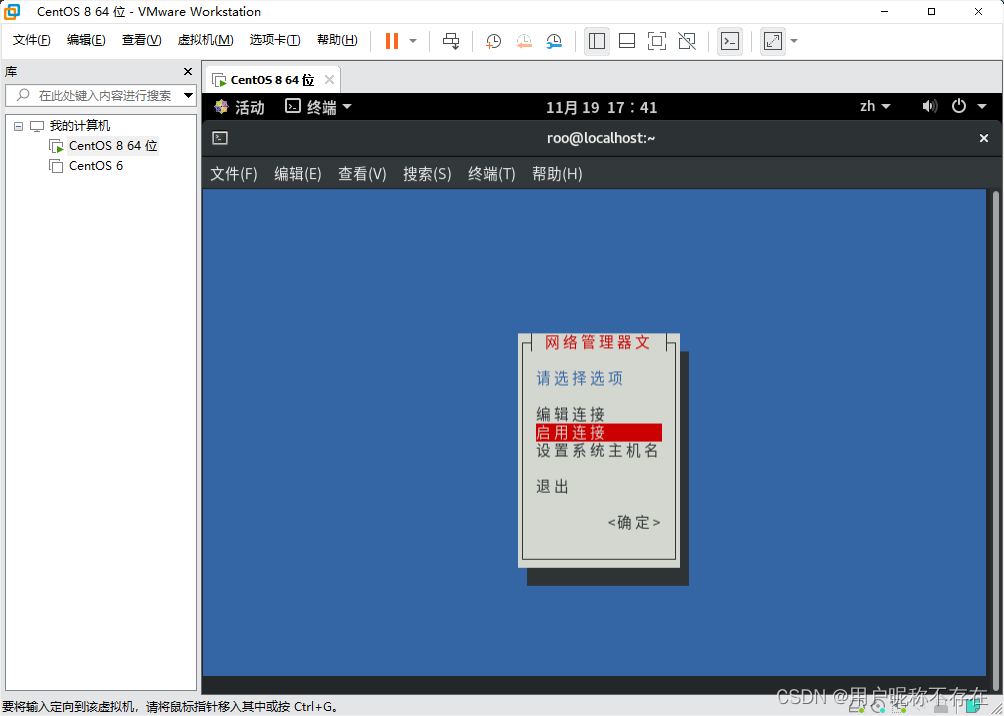Select 设置系统主机名 option
Screen dimensions: 1004x716
597,451
